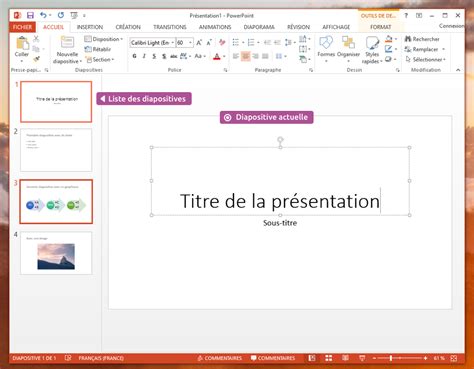This screenshot has height=369, width=474.
Task: Click the Organiser arrange icon
Action: (348, 43)
